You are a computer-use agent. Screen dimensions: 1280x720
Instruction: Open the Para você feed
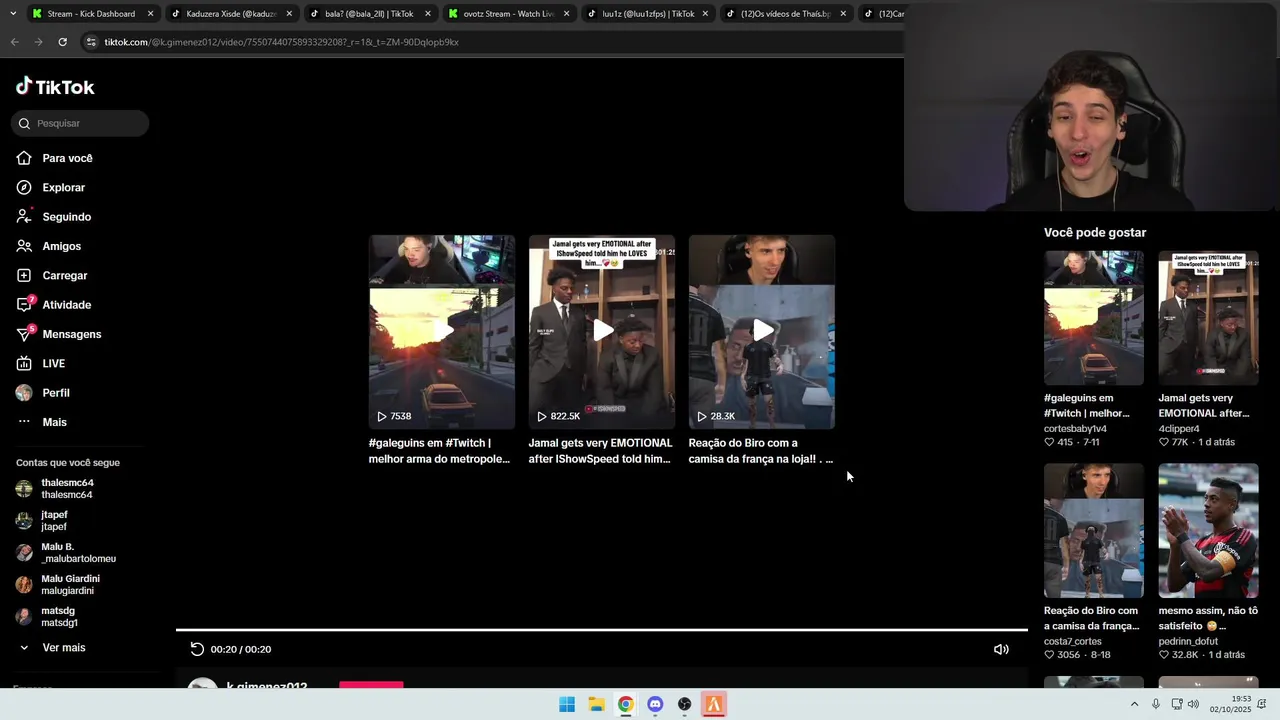tap(67, 158)
